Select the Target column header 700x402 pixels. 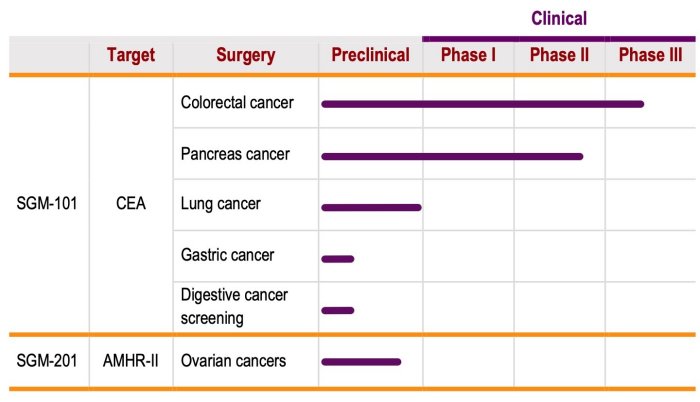coord(131,55)
